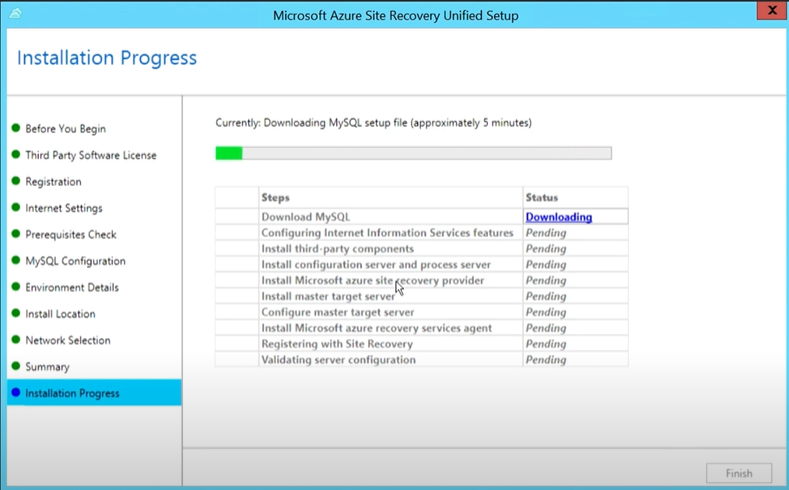Click the Steps column header

[x=391, y=197]
